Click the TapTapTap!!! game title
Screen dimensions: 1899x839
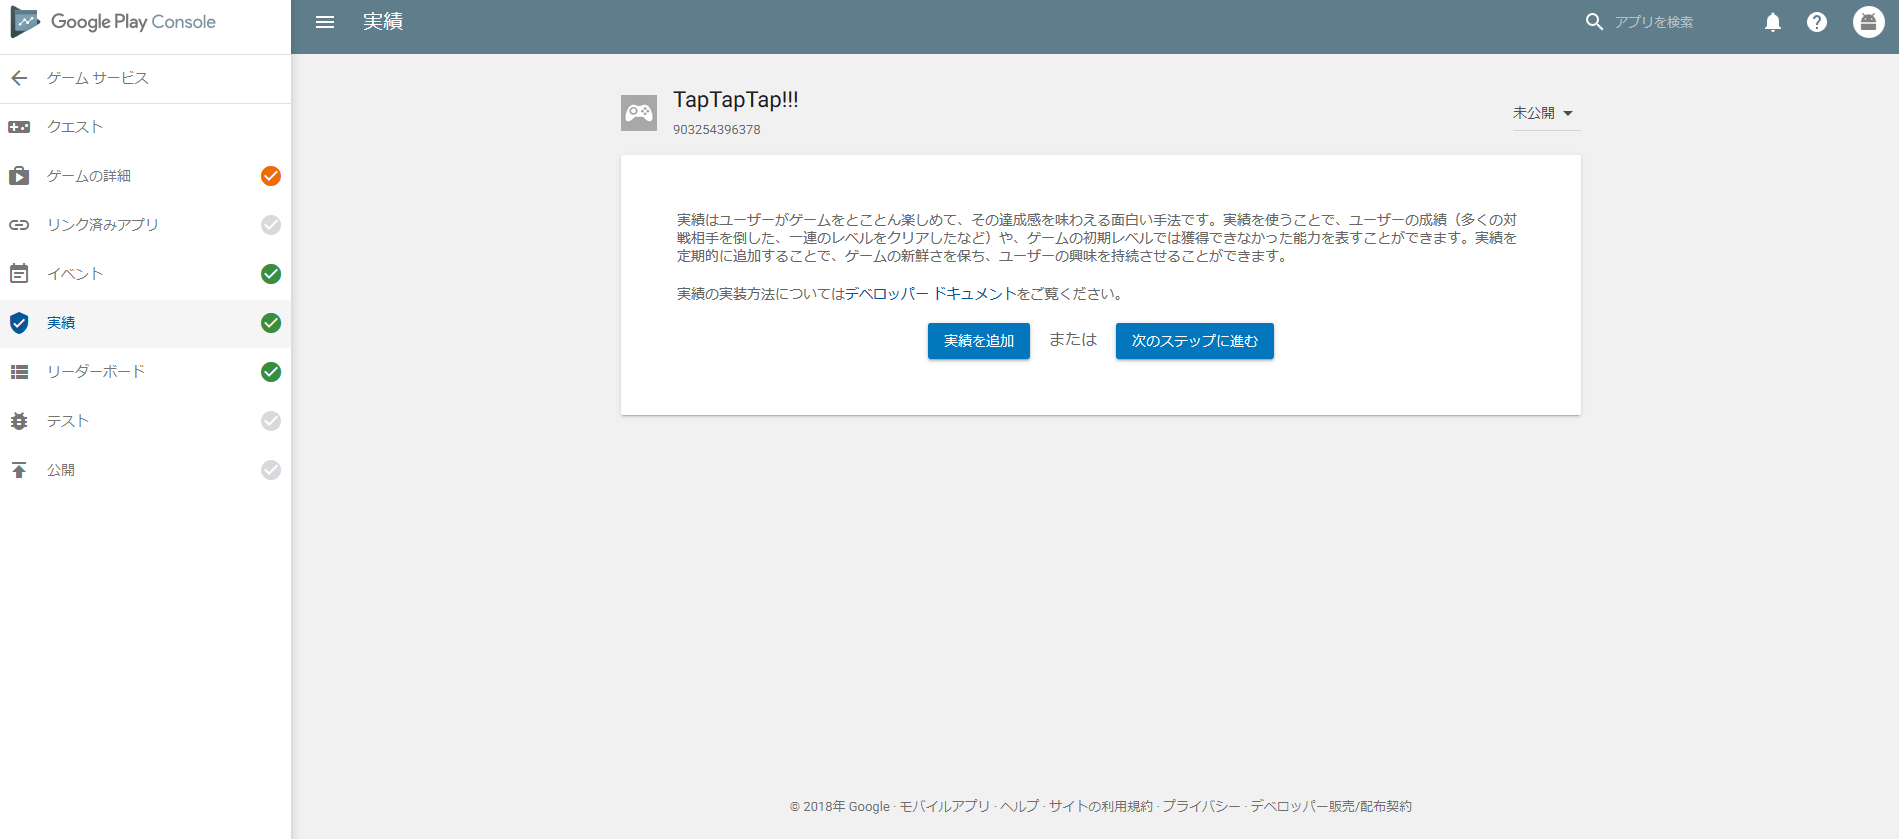pos(736,100)
